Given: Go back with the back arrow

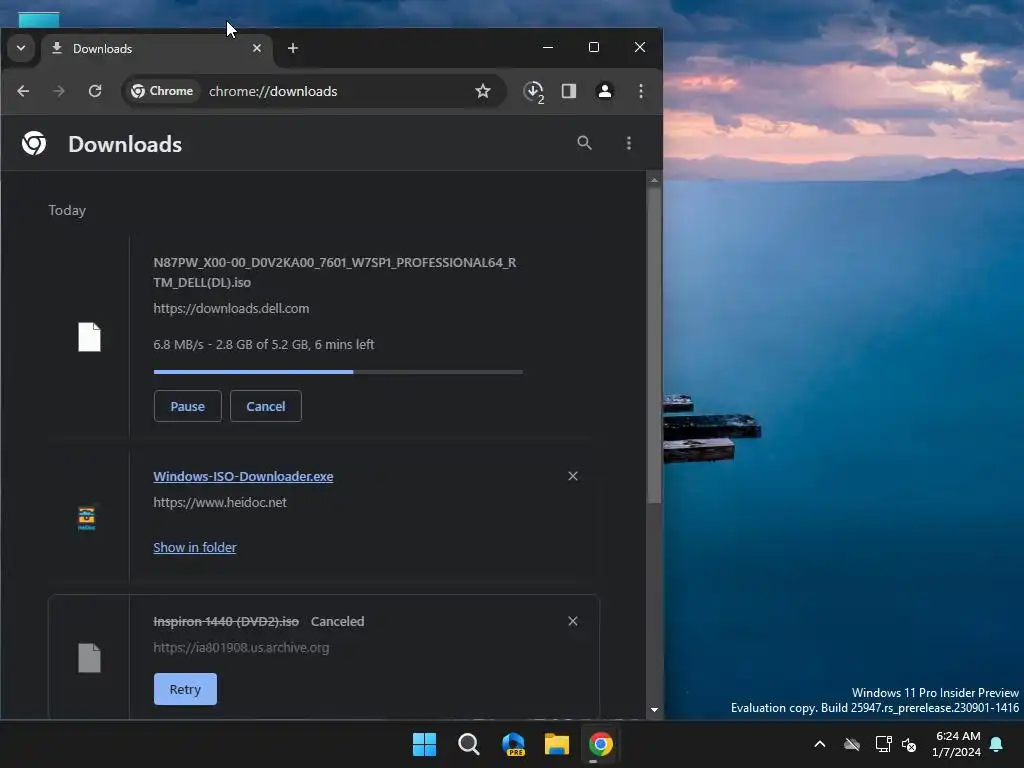Looking at the screenshot, I should point(24,91).
